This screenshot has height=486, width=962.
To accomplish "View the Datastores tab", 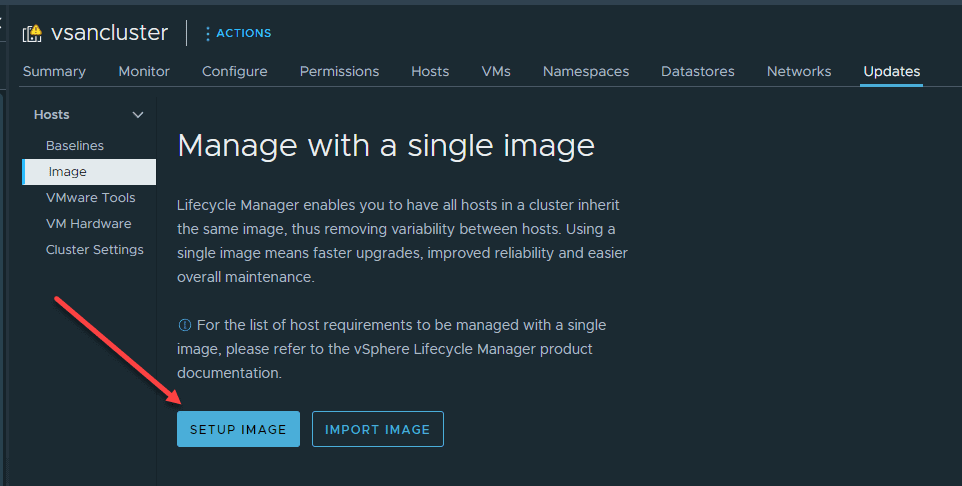I will [x=698, y=71].
